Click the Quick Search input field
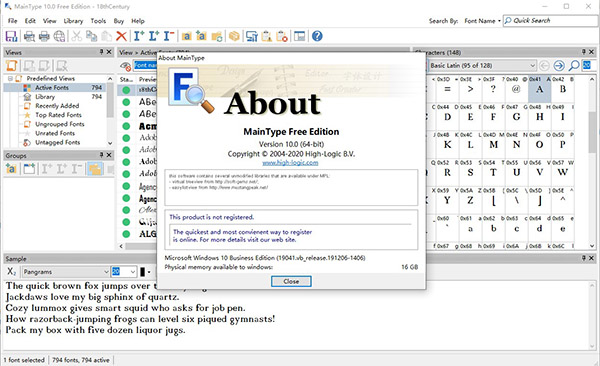The image size is (600, 366). pos(550,21)
